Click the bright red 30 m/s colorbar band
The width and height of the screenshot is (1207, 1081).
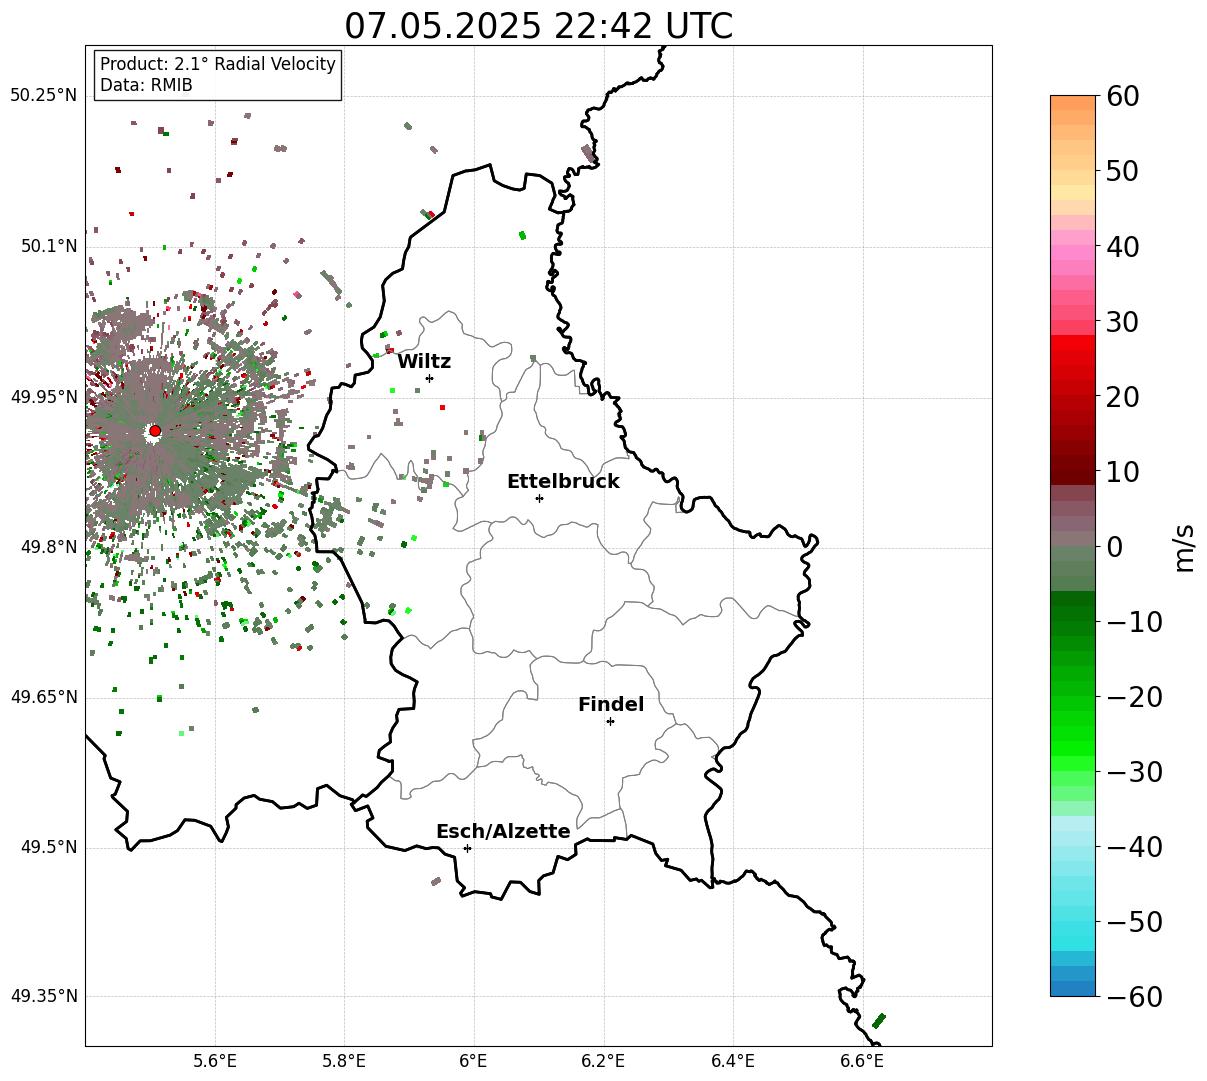[1073, 342]
